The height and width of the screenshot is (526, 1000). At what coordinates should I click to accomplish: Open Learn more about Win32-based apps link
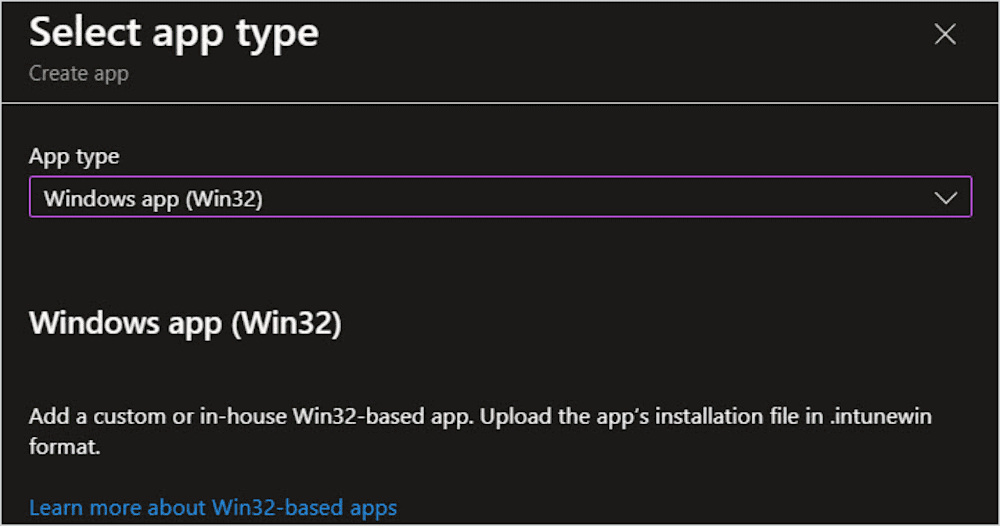click(x=213, y=508)
